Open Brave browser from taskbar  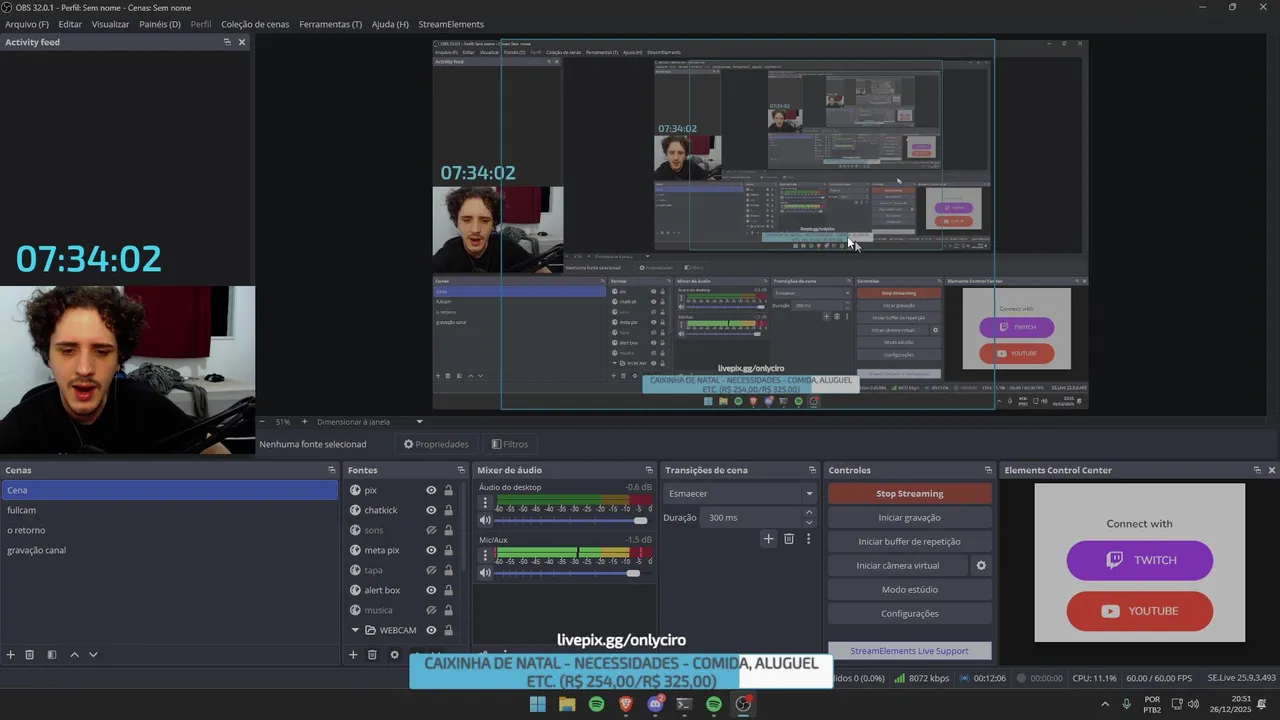pyautogui.click(x=626, y=704)
